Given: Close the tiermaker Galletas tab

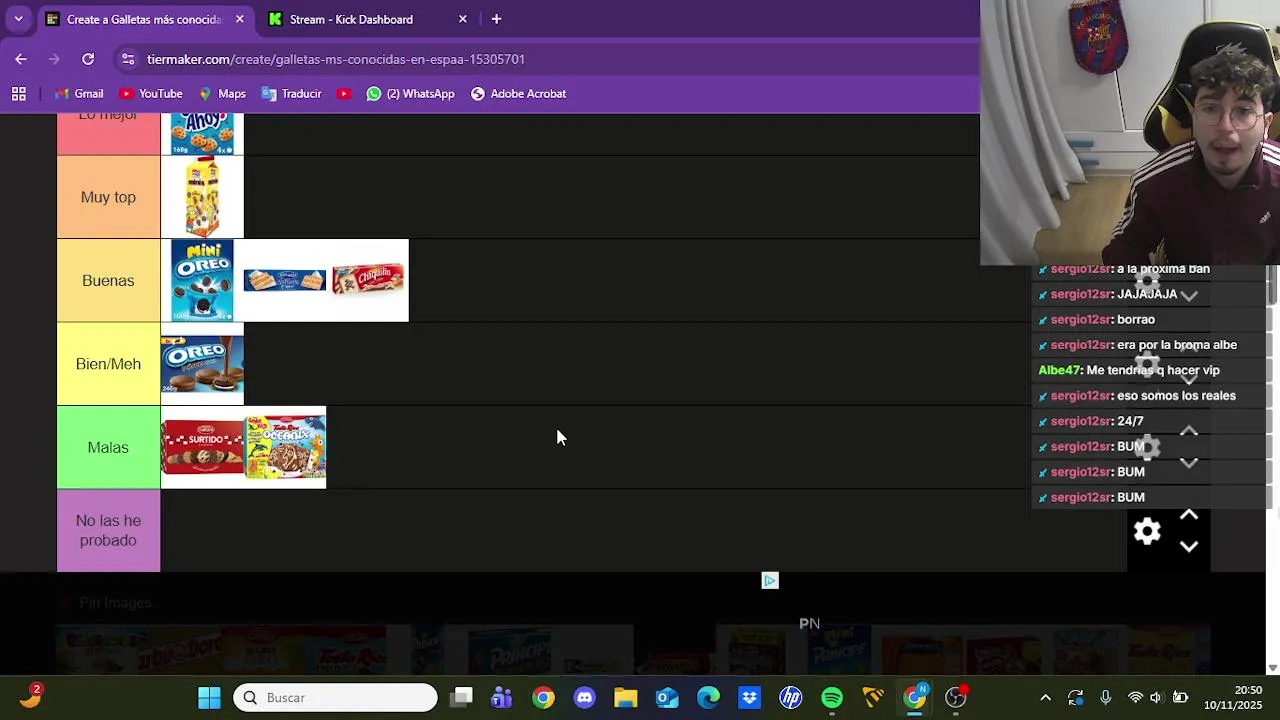Looking at the screenshot, I should (239, 19).
